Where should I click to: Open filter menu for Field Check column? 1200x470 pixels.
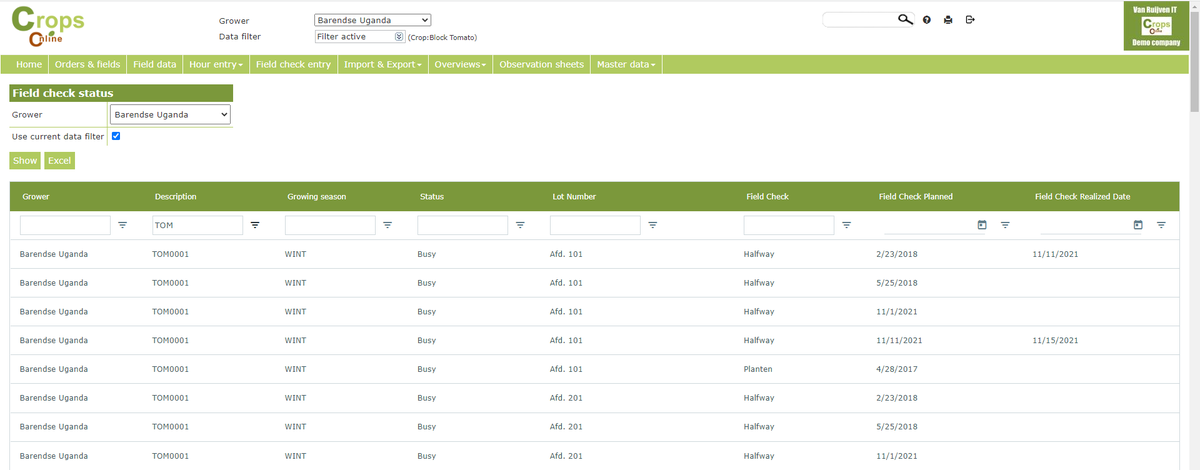(x=846, y=225)
